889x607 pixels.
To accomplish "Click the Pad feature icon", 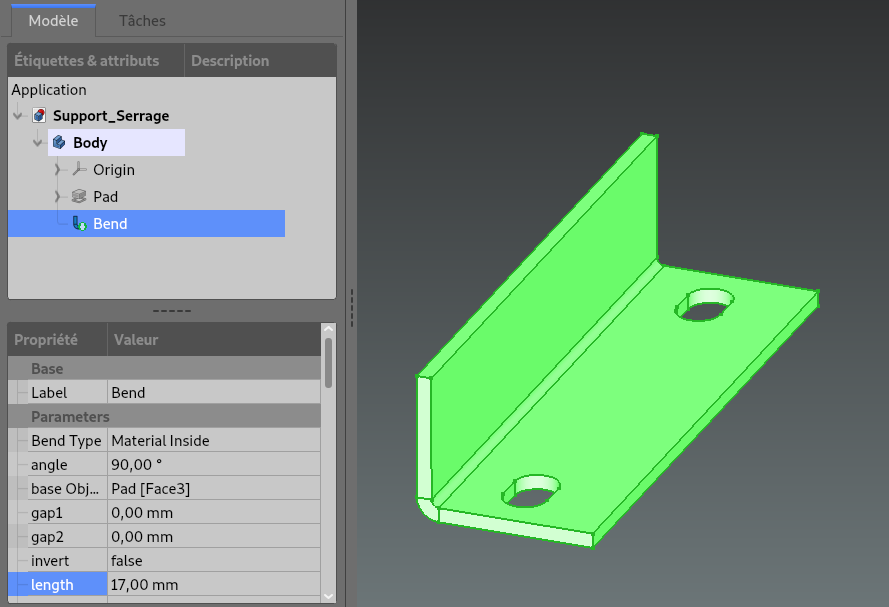I will (80, 197).
